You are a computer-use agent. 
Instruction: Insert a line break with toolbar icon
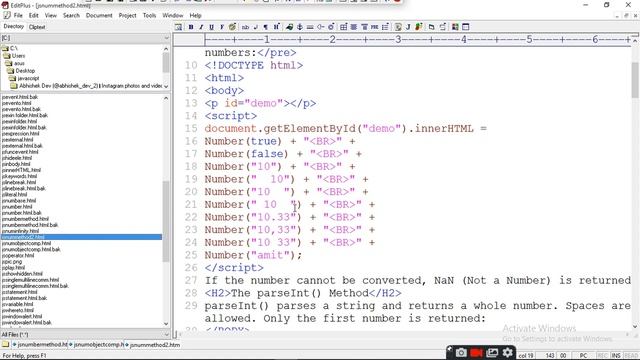[256, 27]
